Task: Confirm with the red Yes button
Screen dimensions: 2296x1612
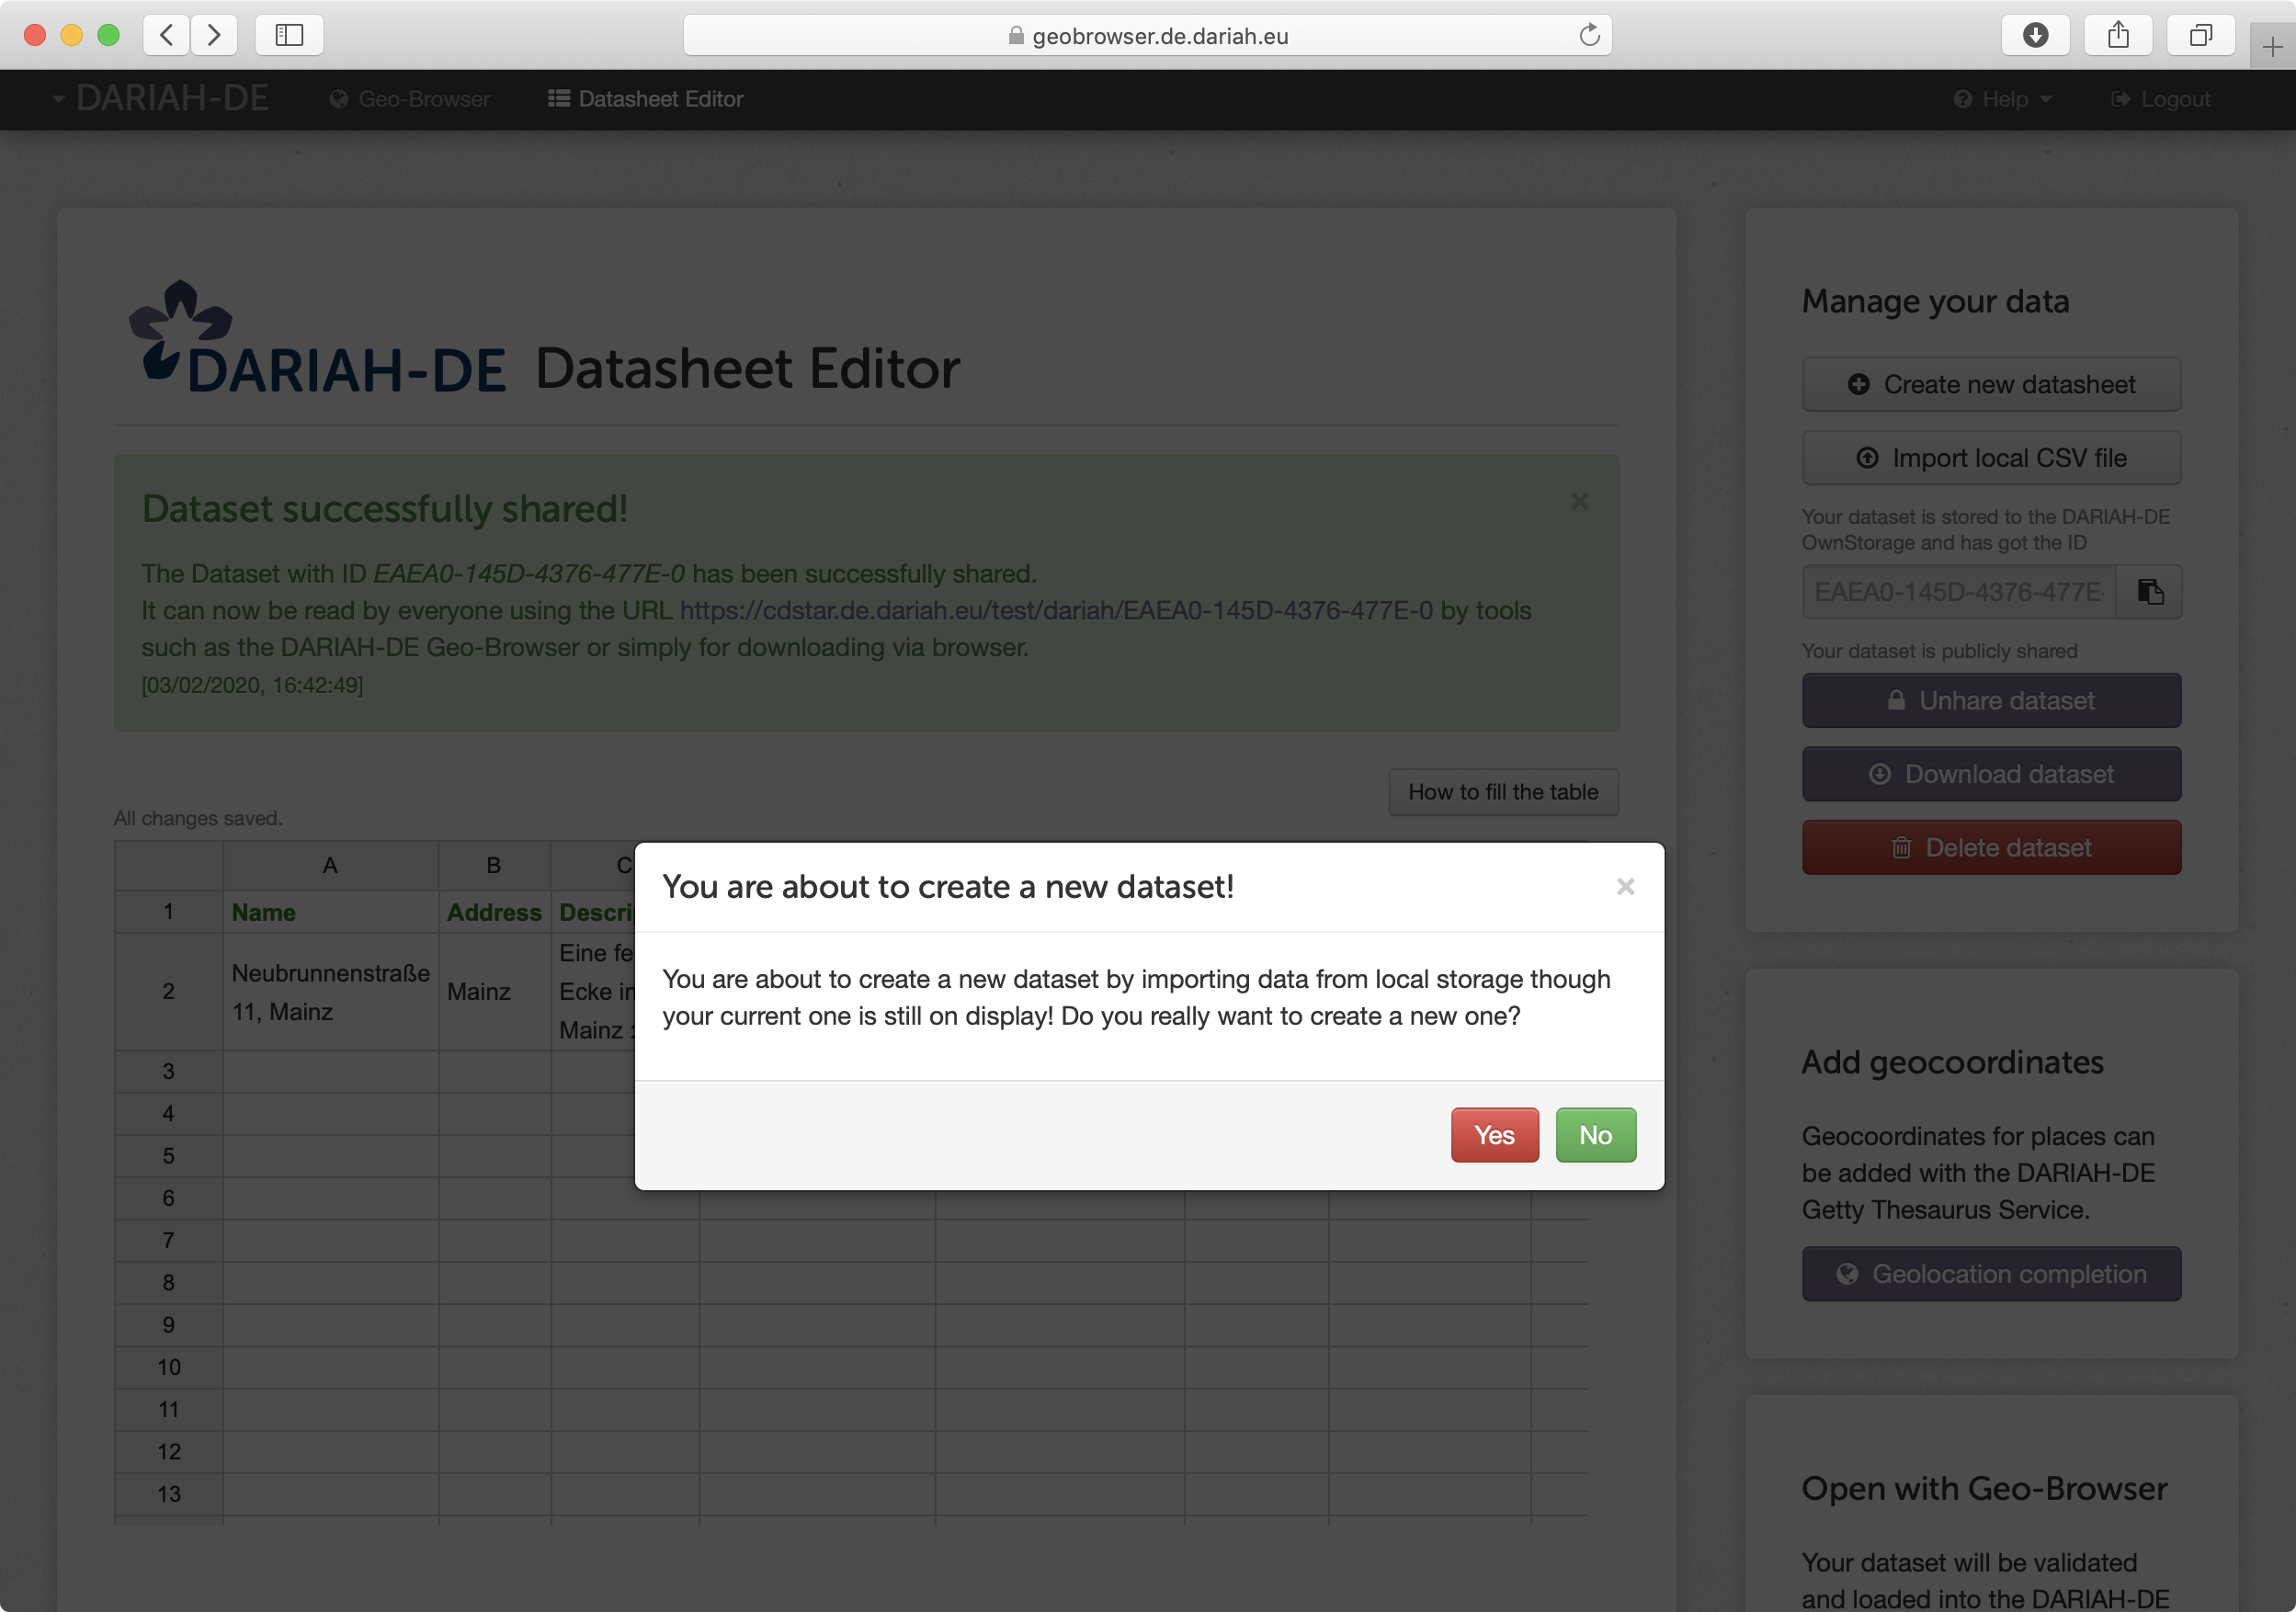Action: (1494, 1135)
